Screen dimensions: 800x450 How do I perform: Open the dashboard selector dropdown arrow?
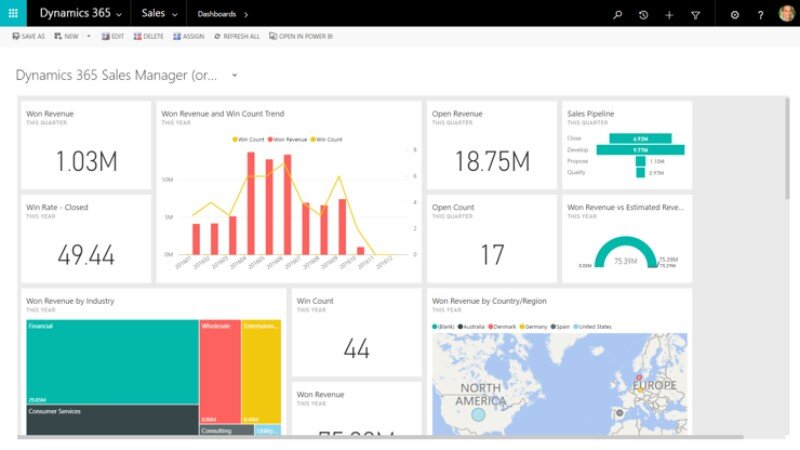(235, 75)
